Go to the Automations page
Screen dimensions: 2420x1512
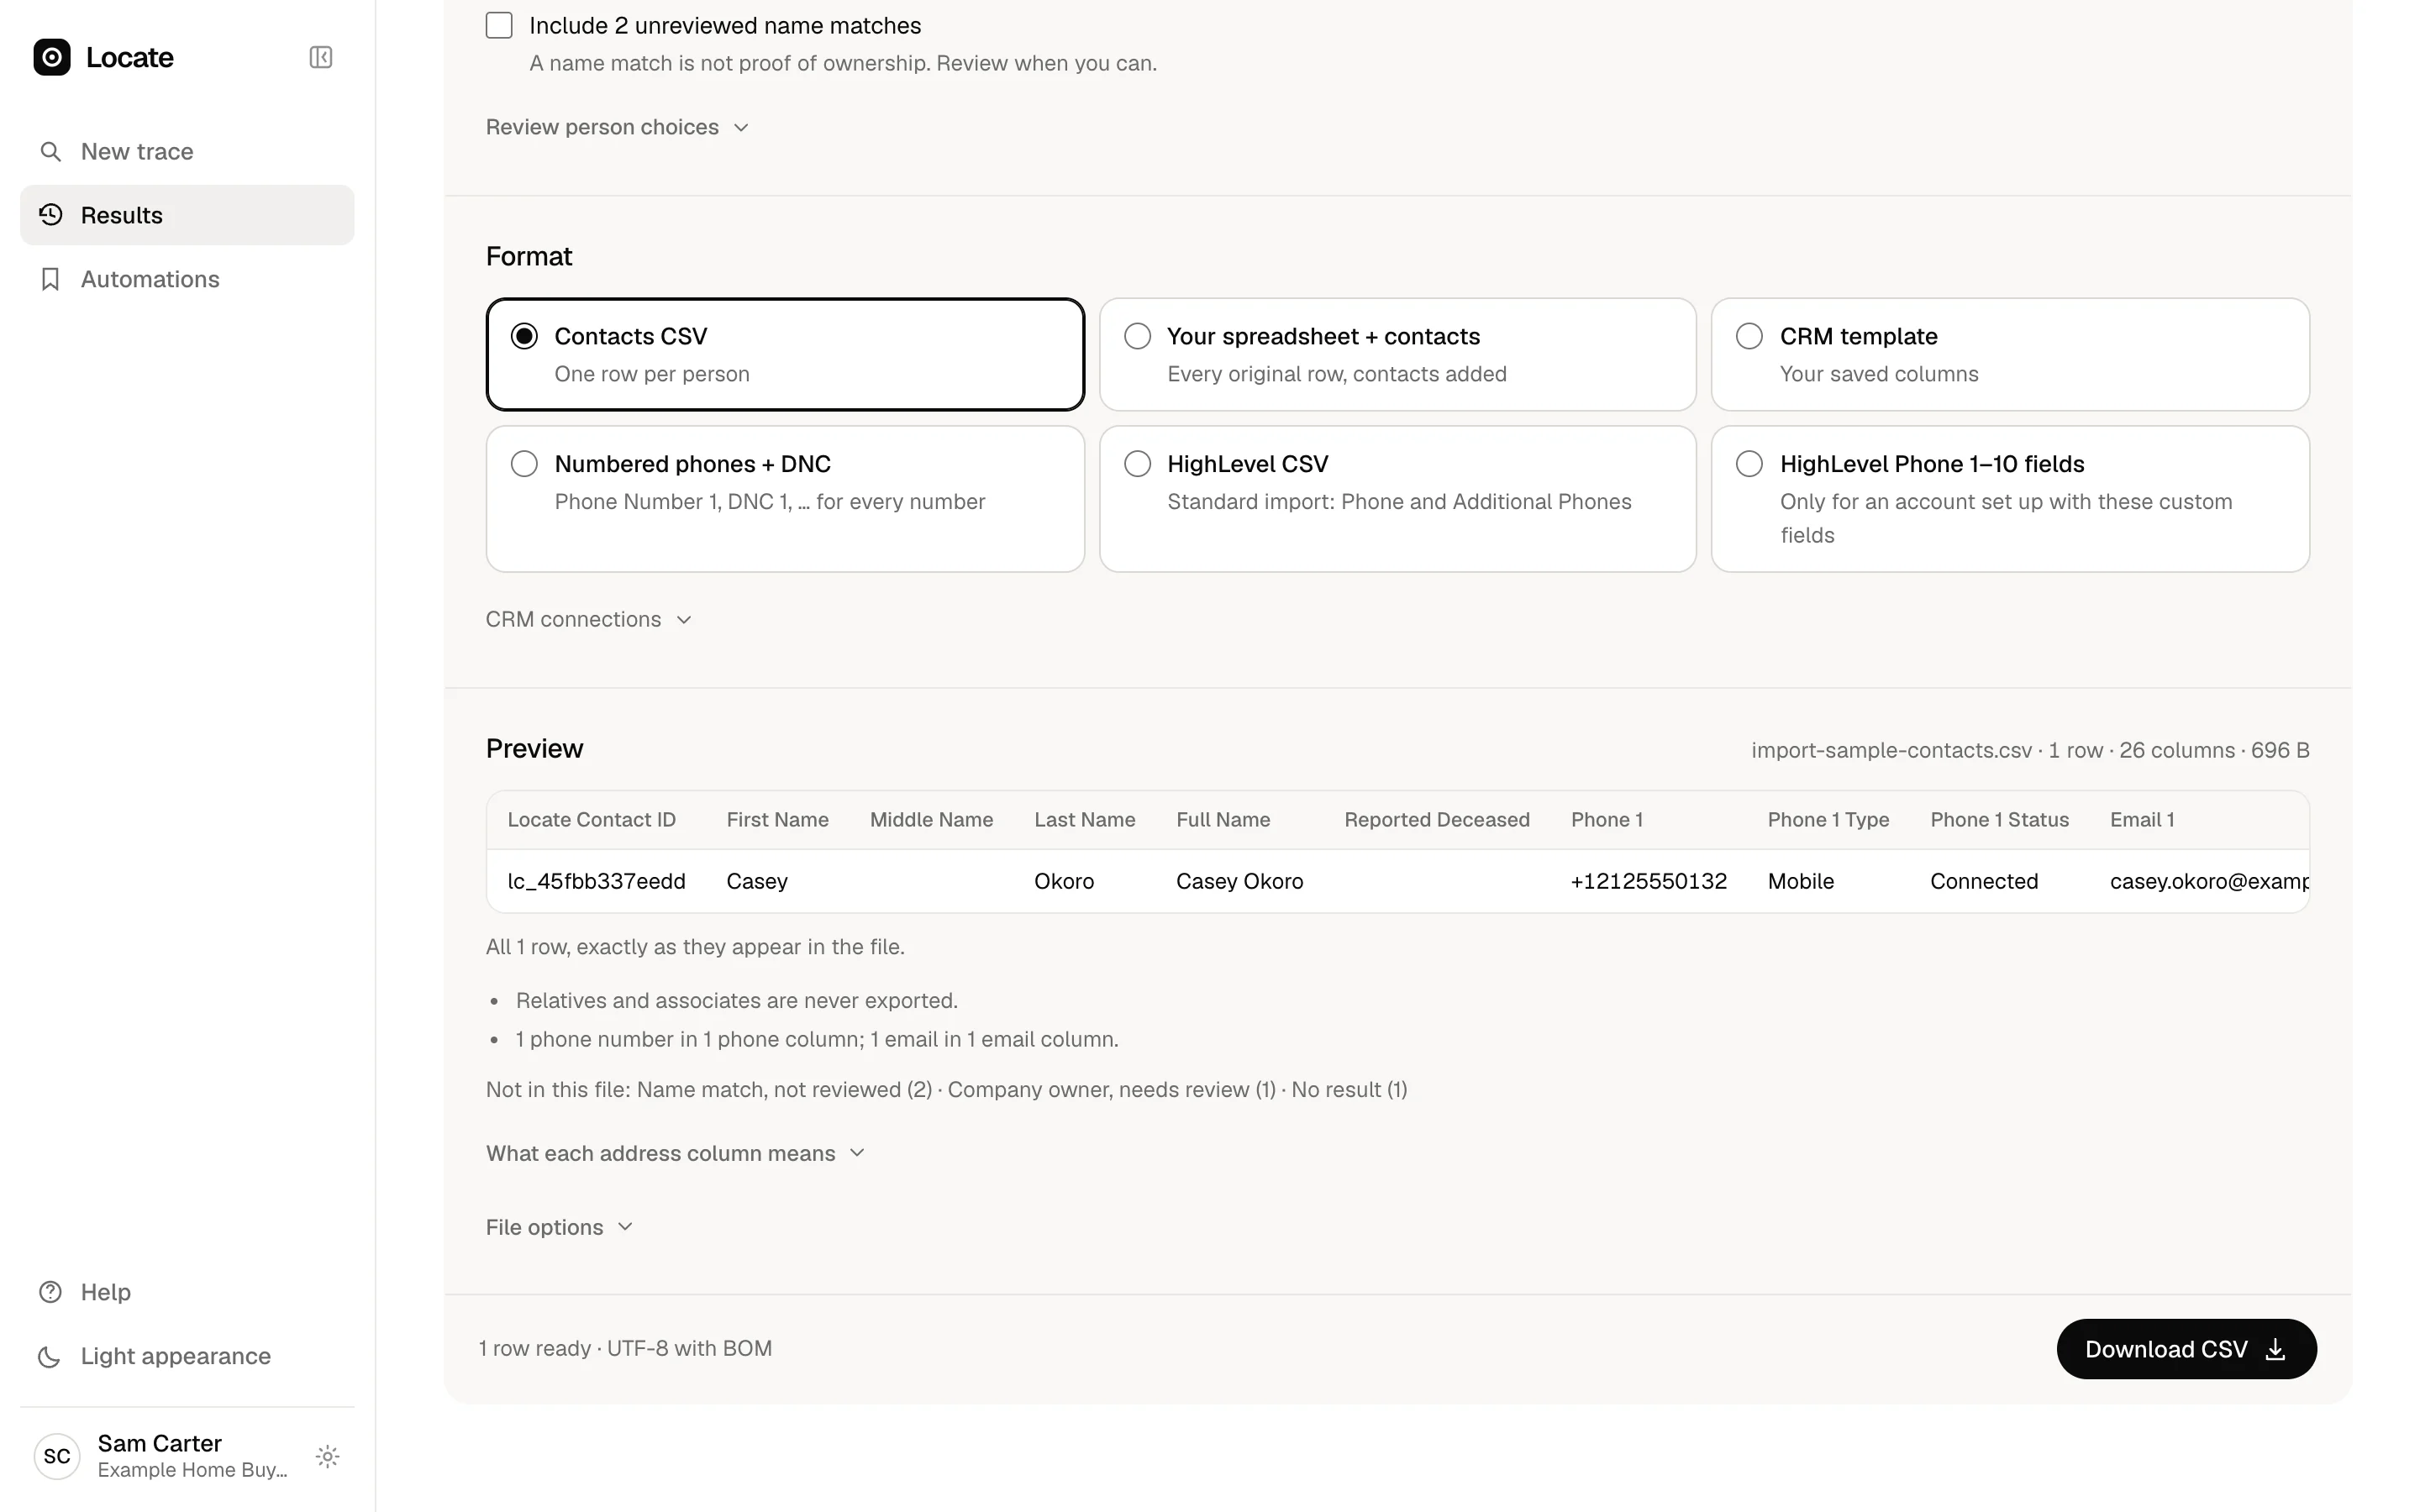point(187,279)
